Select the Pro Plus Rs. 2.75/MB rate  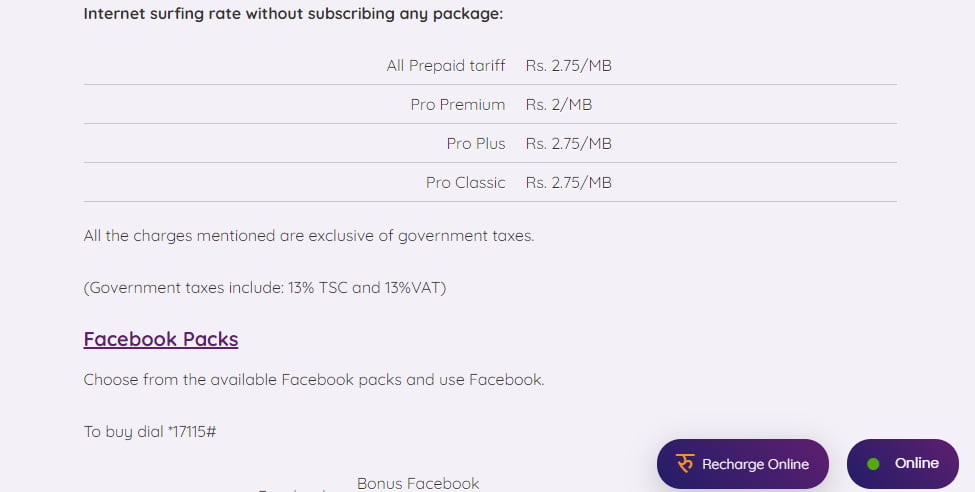click(568, 144)
